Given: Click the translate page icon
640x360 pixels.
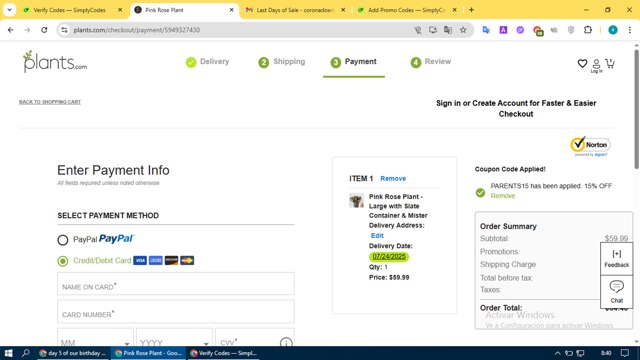Looking at the screenshot, I should [448, 30].
